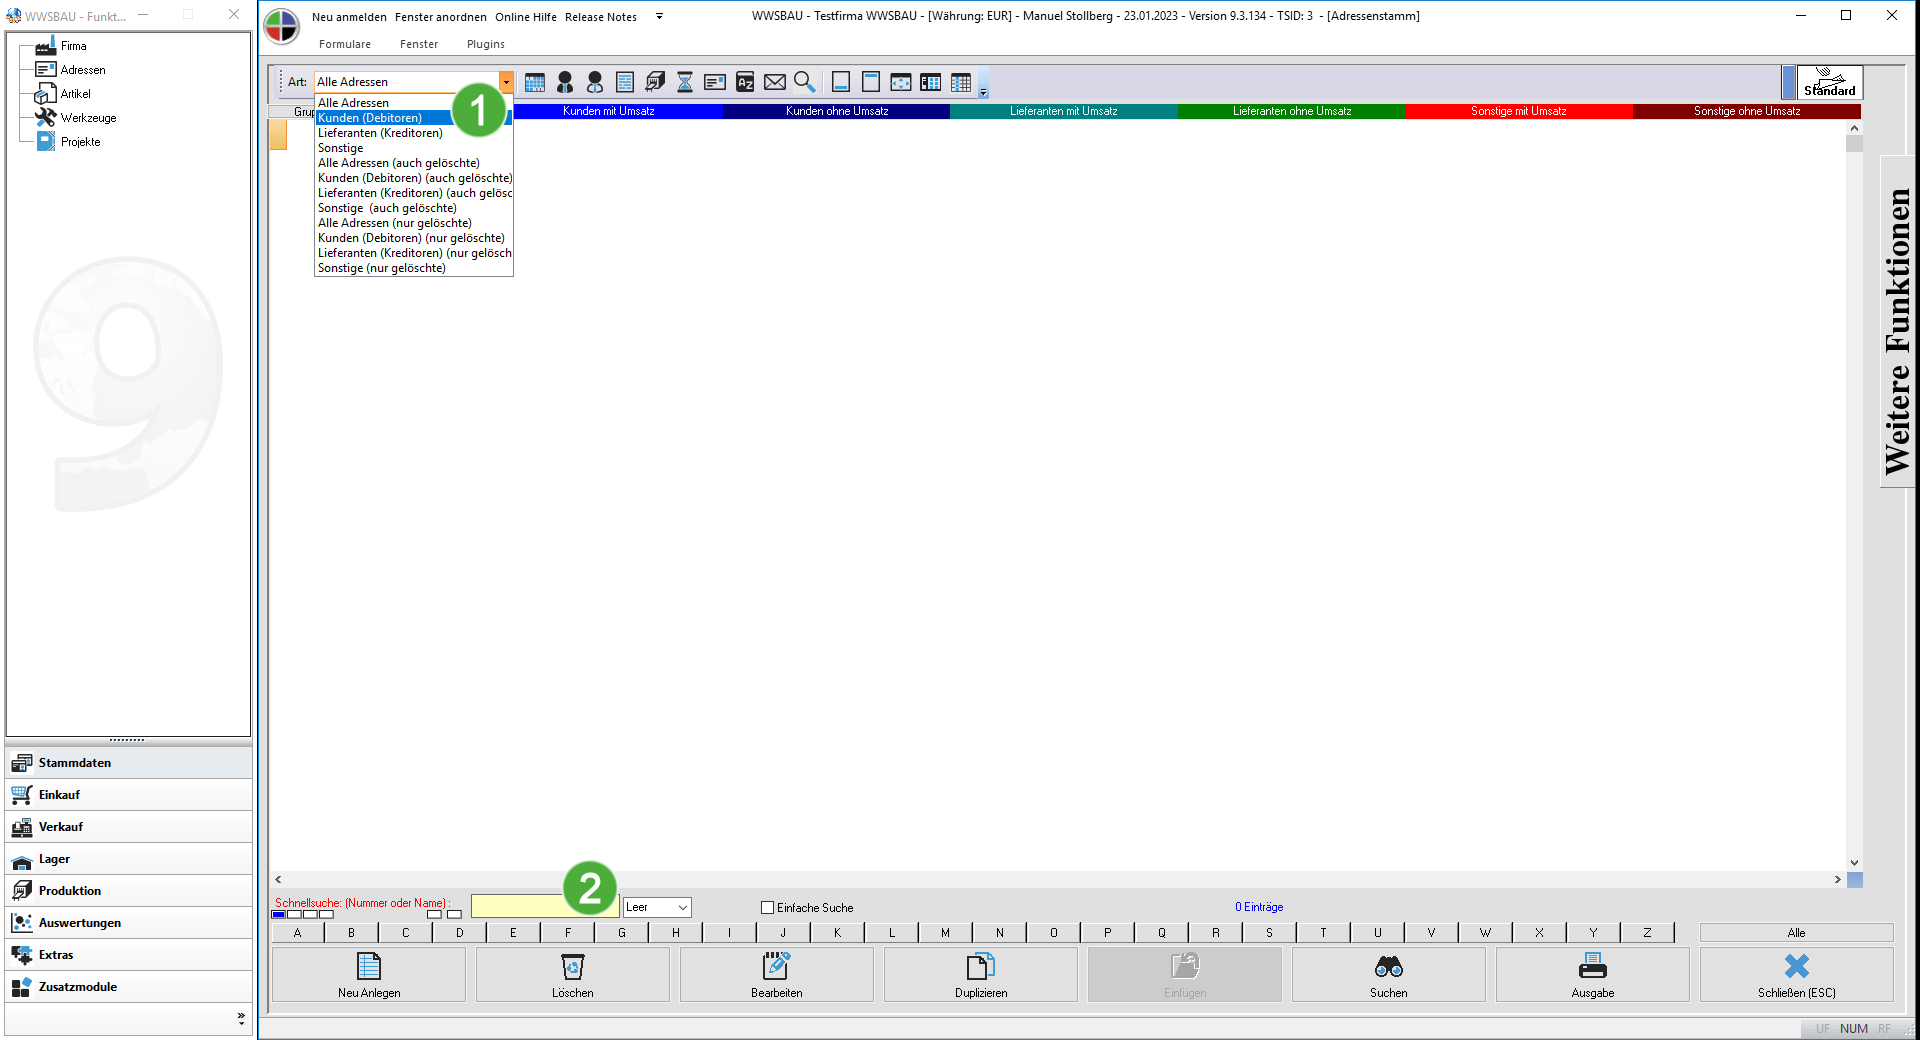The width and height of the screenshot is (1920, 1040).
Task: Open the Stammdaten sidebar section
Action: tap(129, 763)
